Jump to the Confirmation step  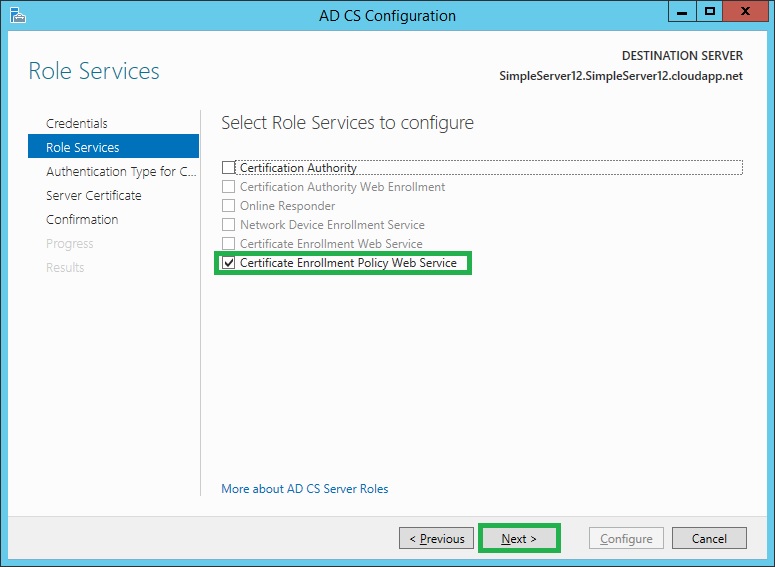(x=82, y=219)
